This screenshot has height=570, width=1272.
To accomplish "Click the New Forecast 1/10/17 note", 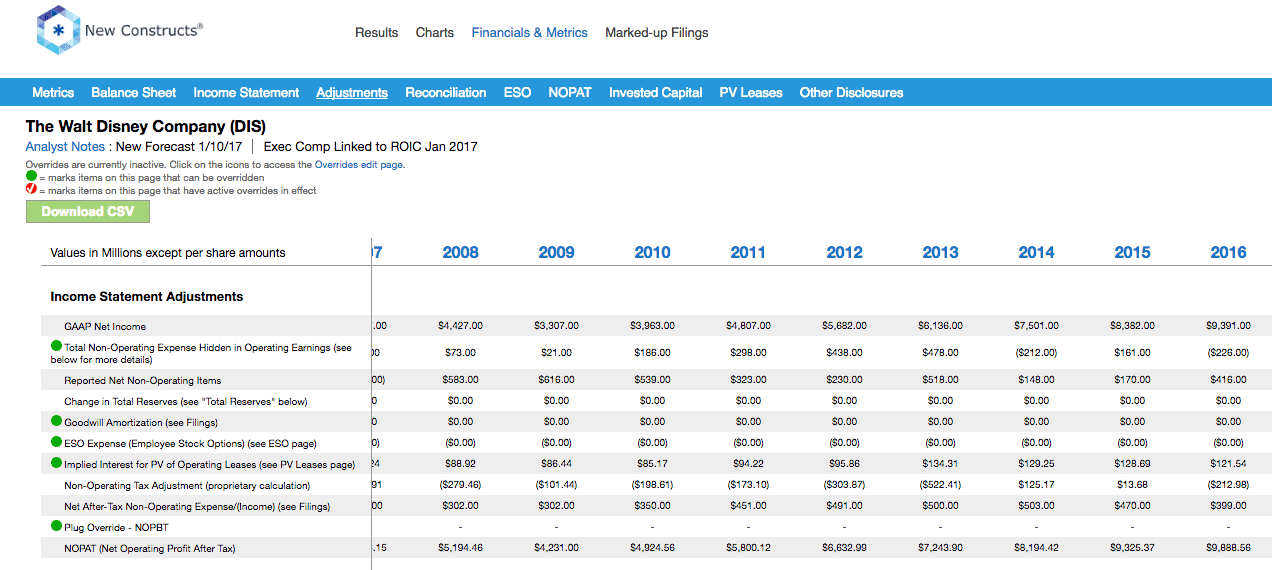I will 179,146.
